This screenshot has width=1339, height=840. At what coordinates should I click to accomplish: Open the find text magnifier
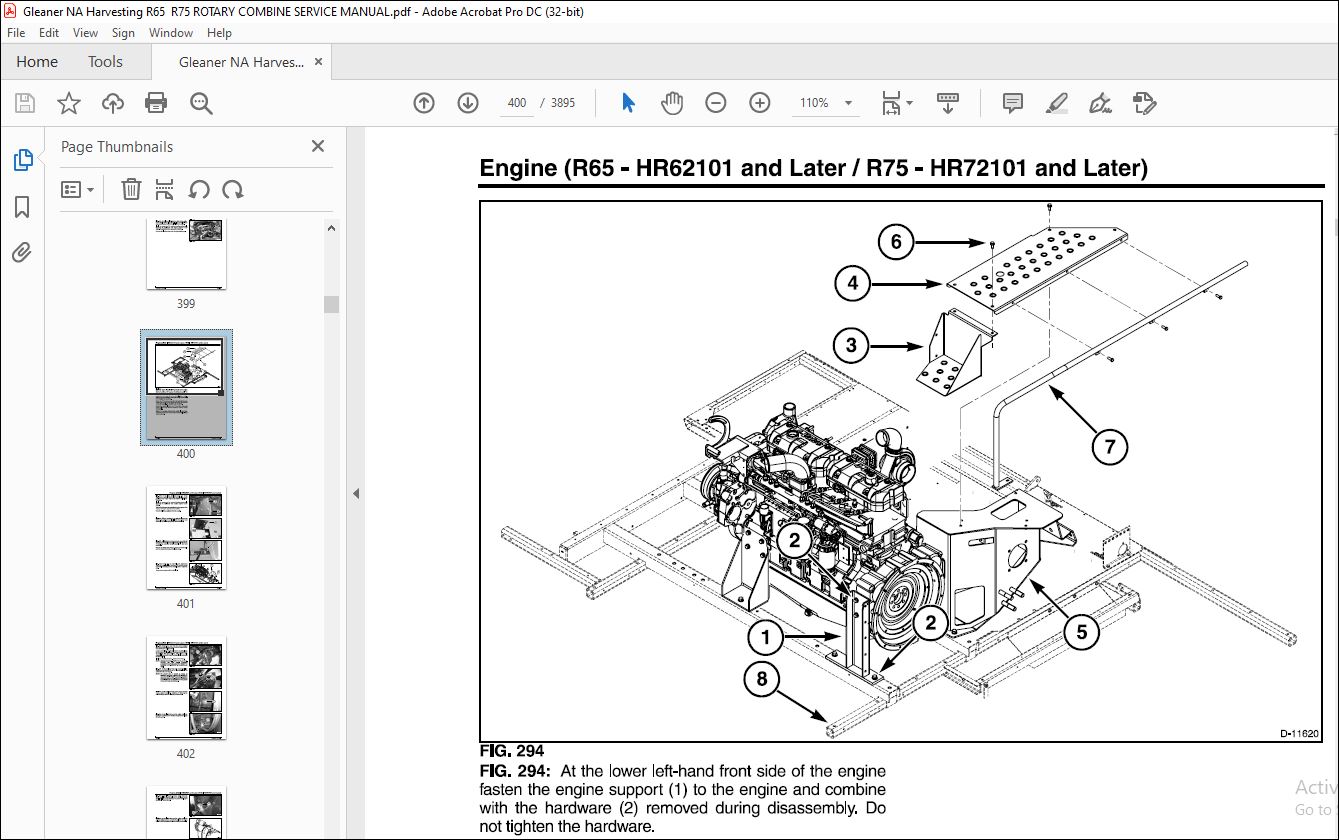(x=201, y=103)
